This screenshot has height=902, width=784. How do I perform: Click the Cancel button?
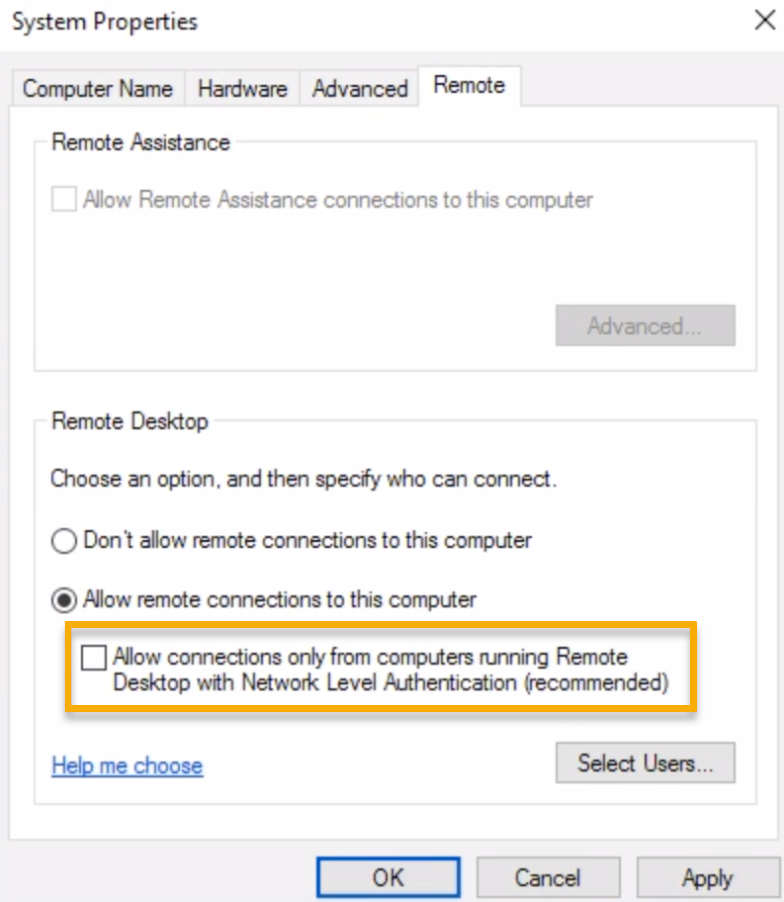point(547,878)
